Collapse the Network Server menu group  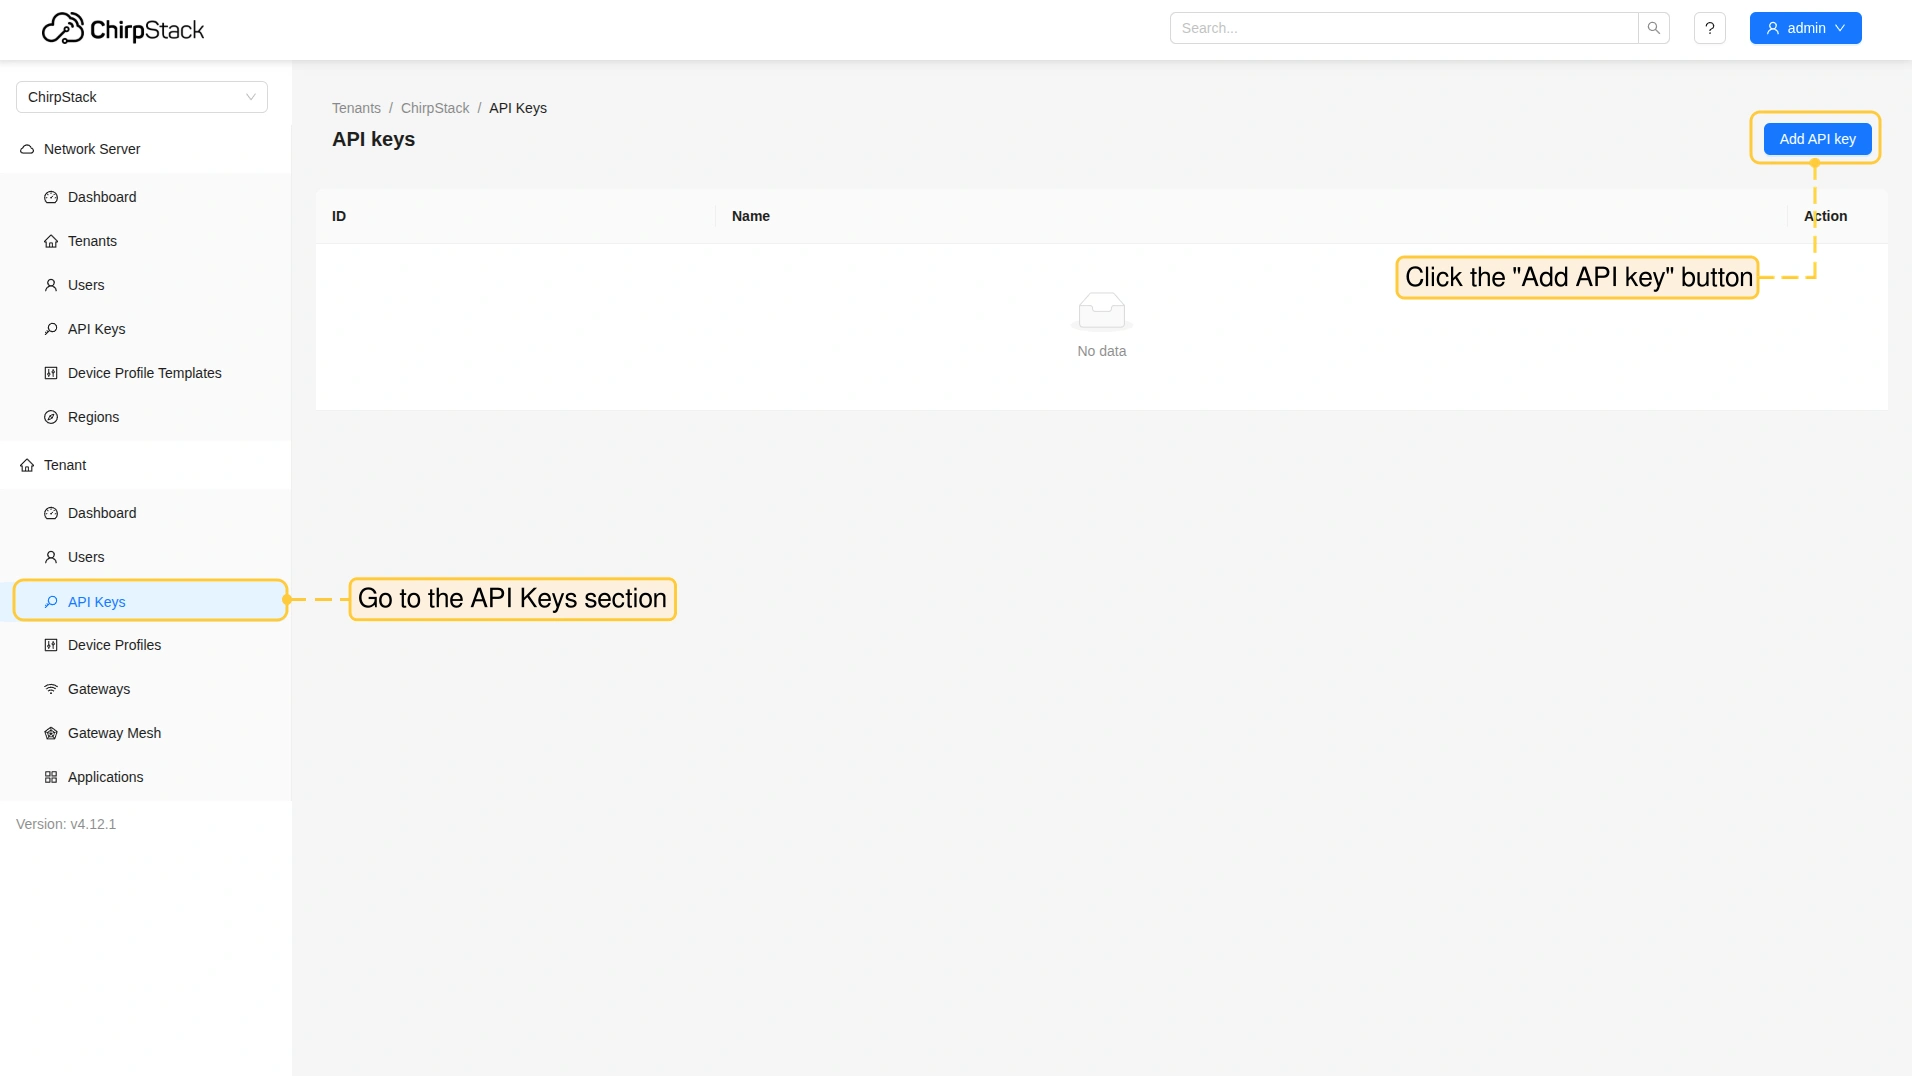[x=92, y=149]
